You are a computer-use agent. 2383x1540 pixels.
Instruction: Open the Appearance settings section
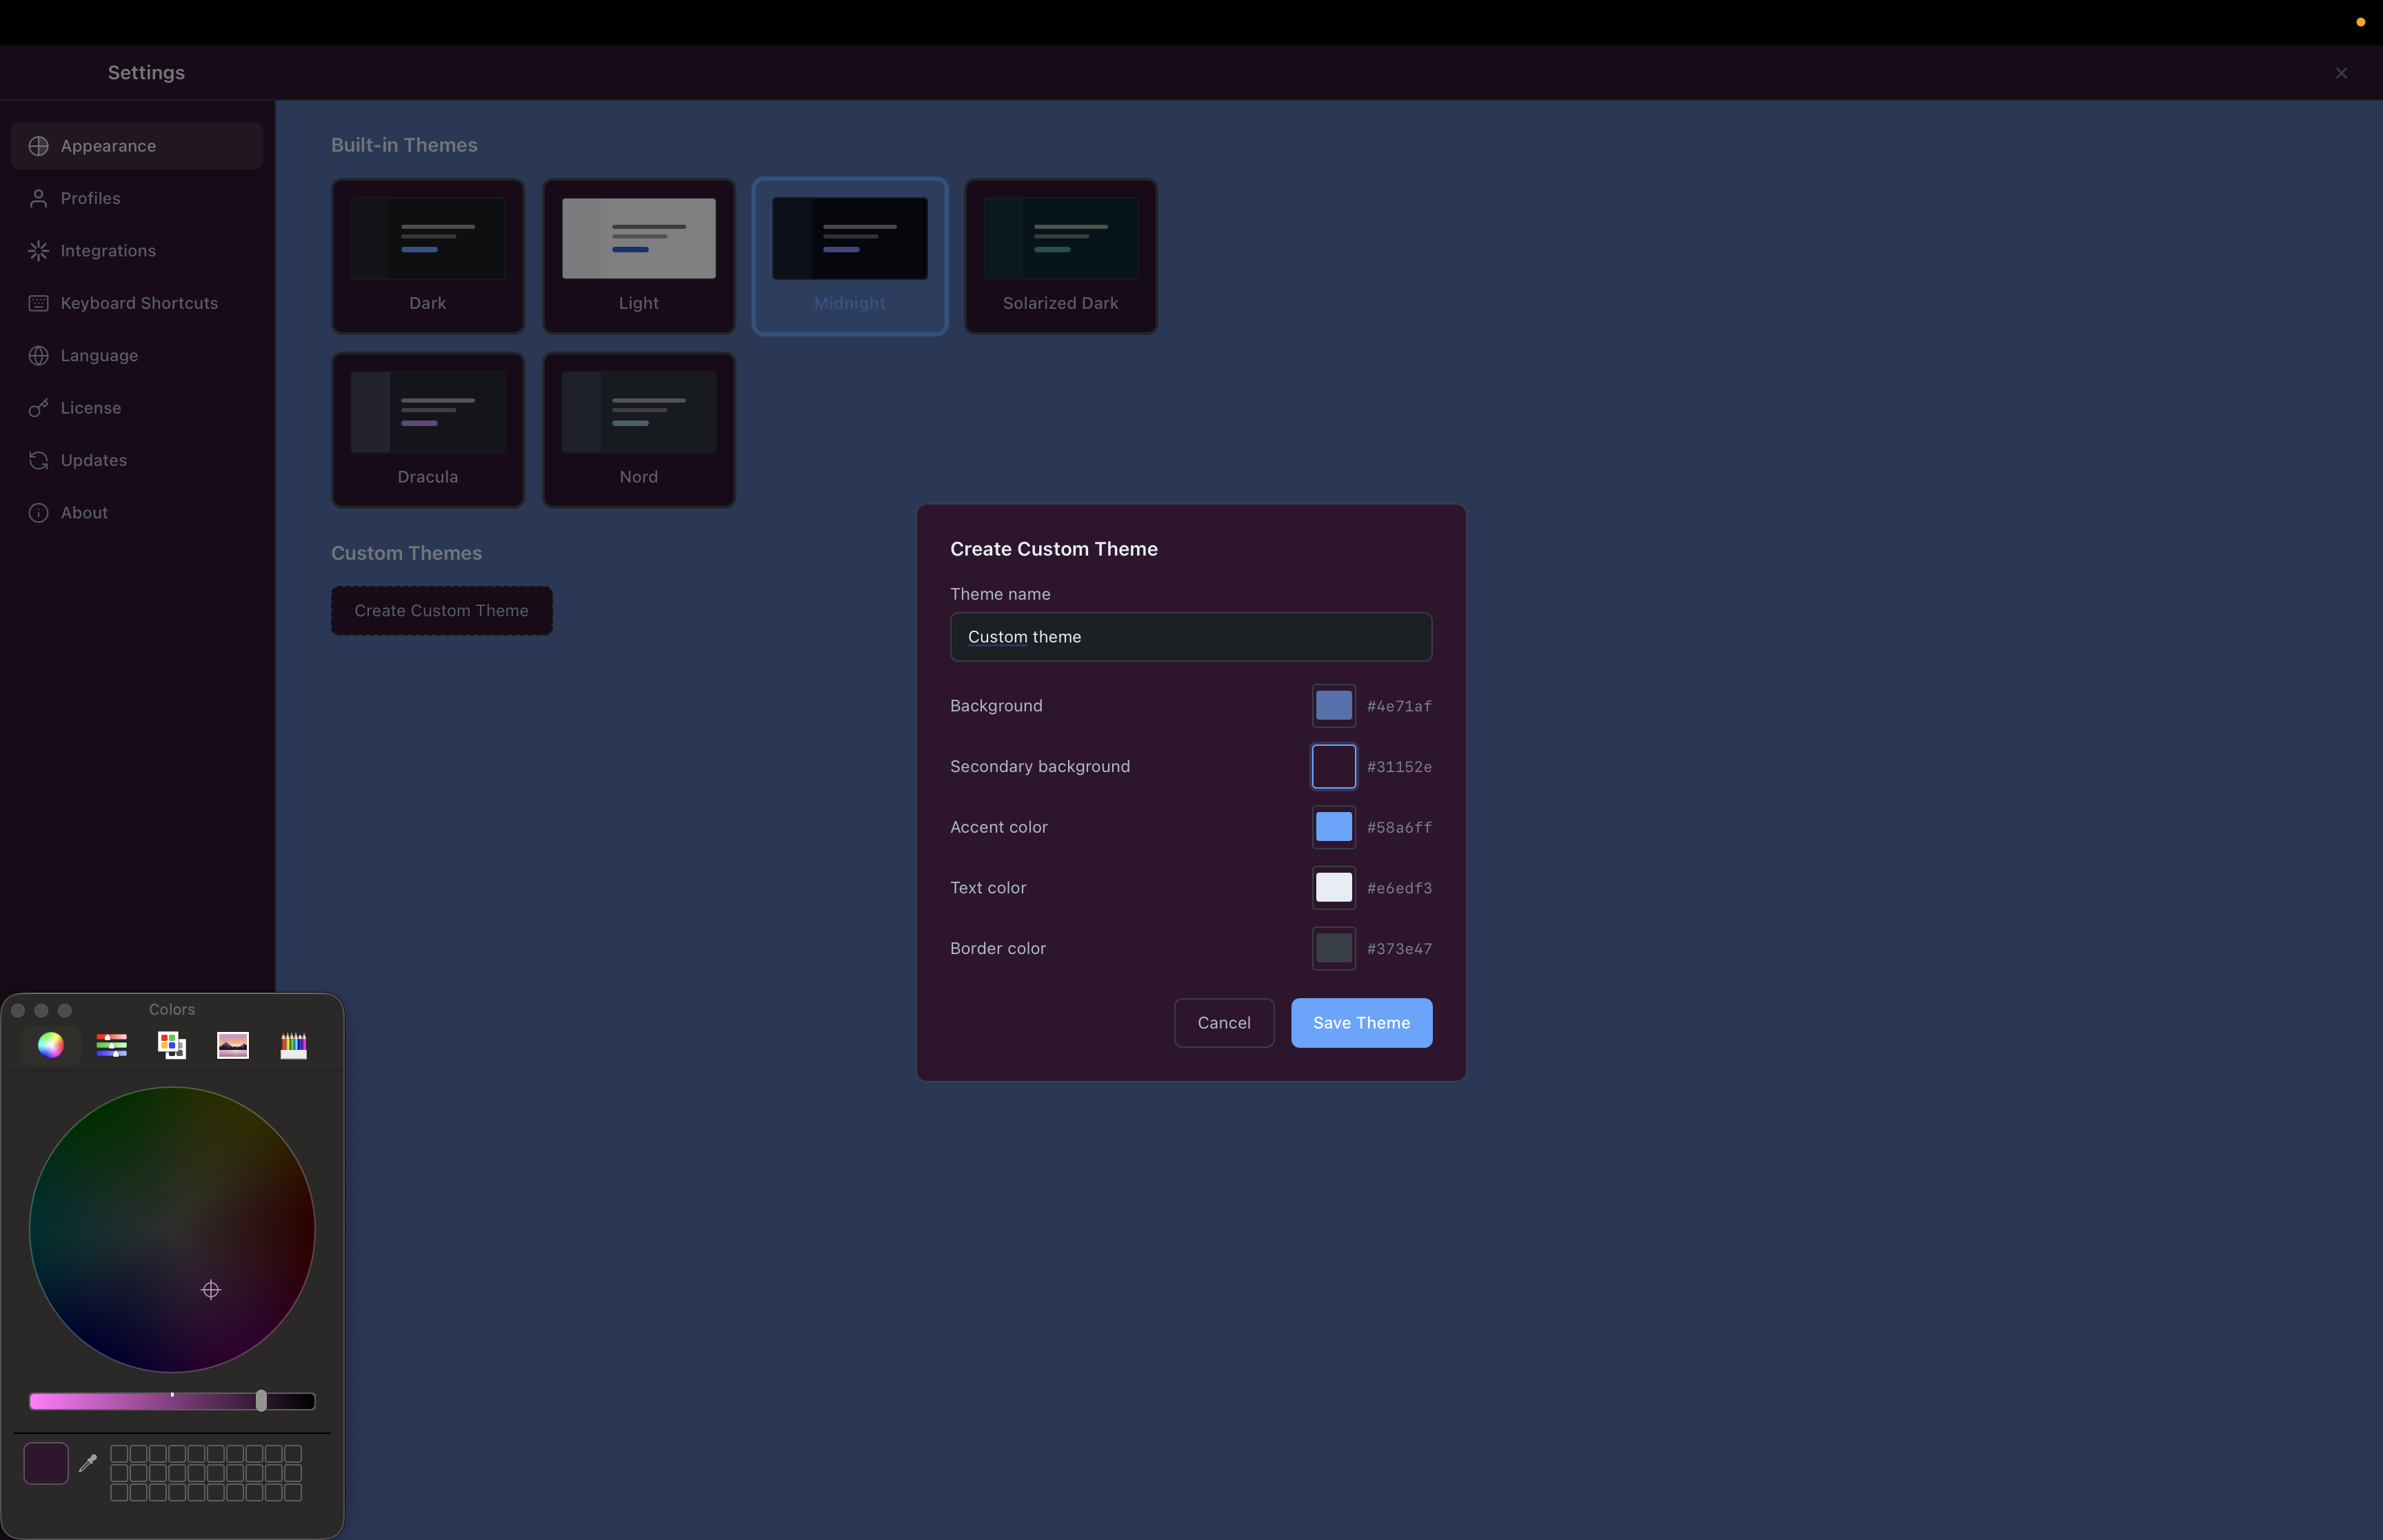tap(137, 146)
